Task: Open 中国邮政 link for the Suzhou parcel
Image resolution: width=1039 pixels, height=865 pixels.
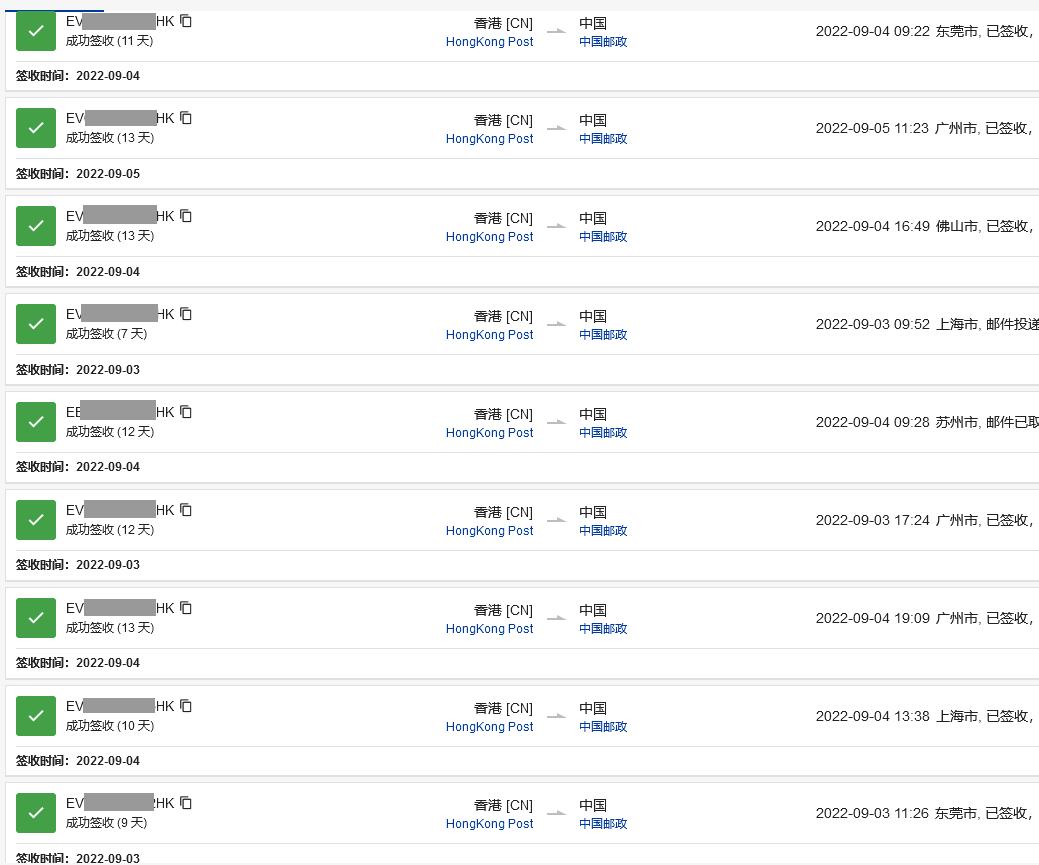Action: click(603, 433)
